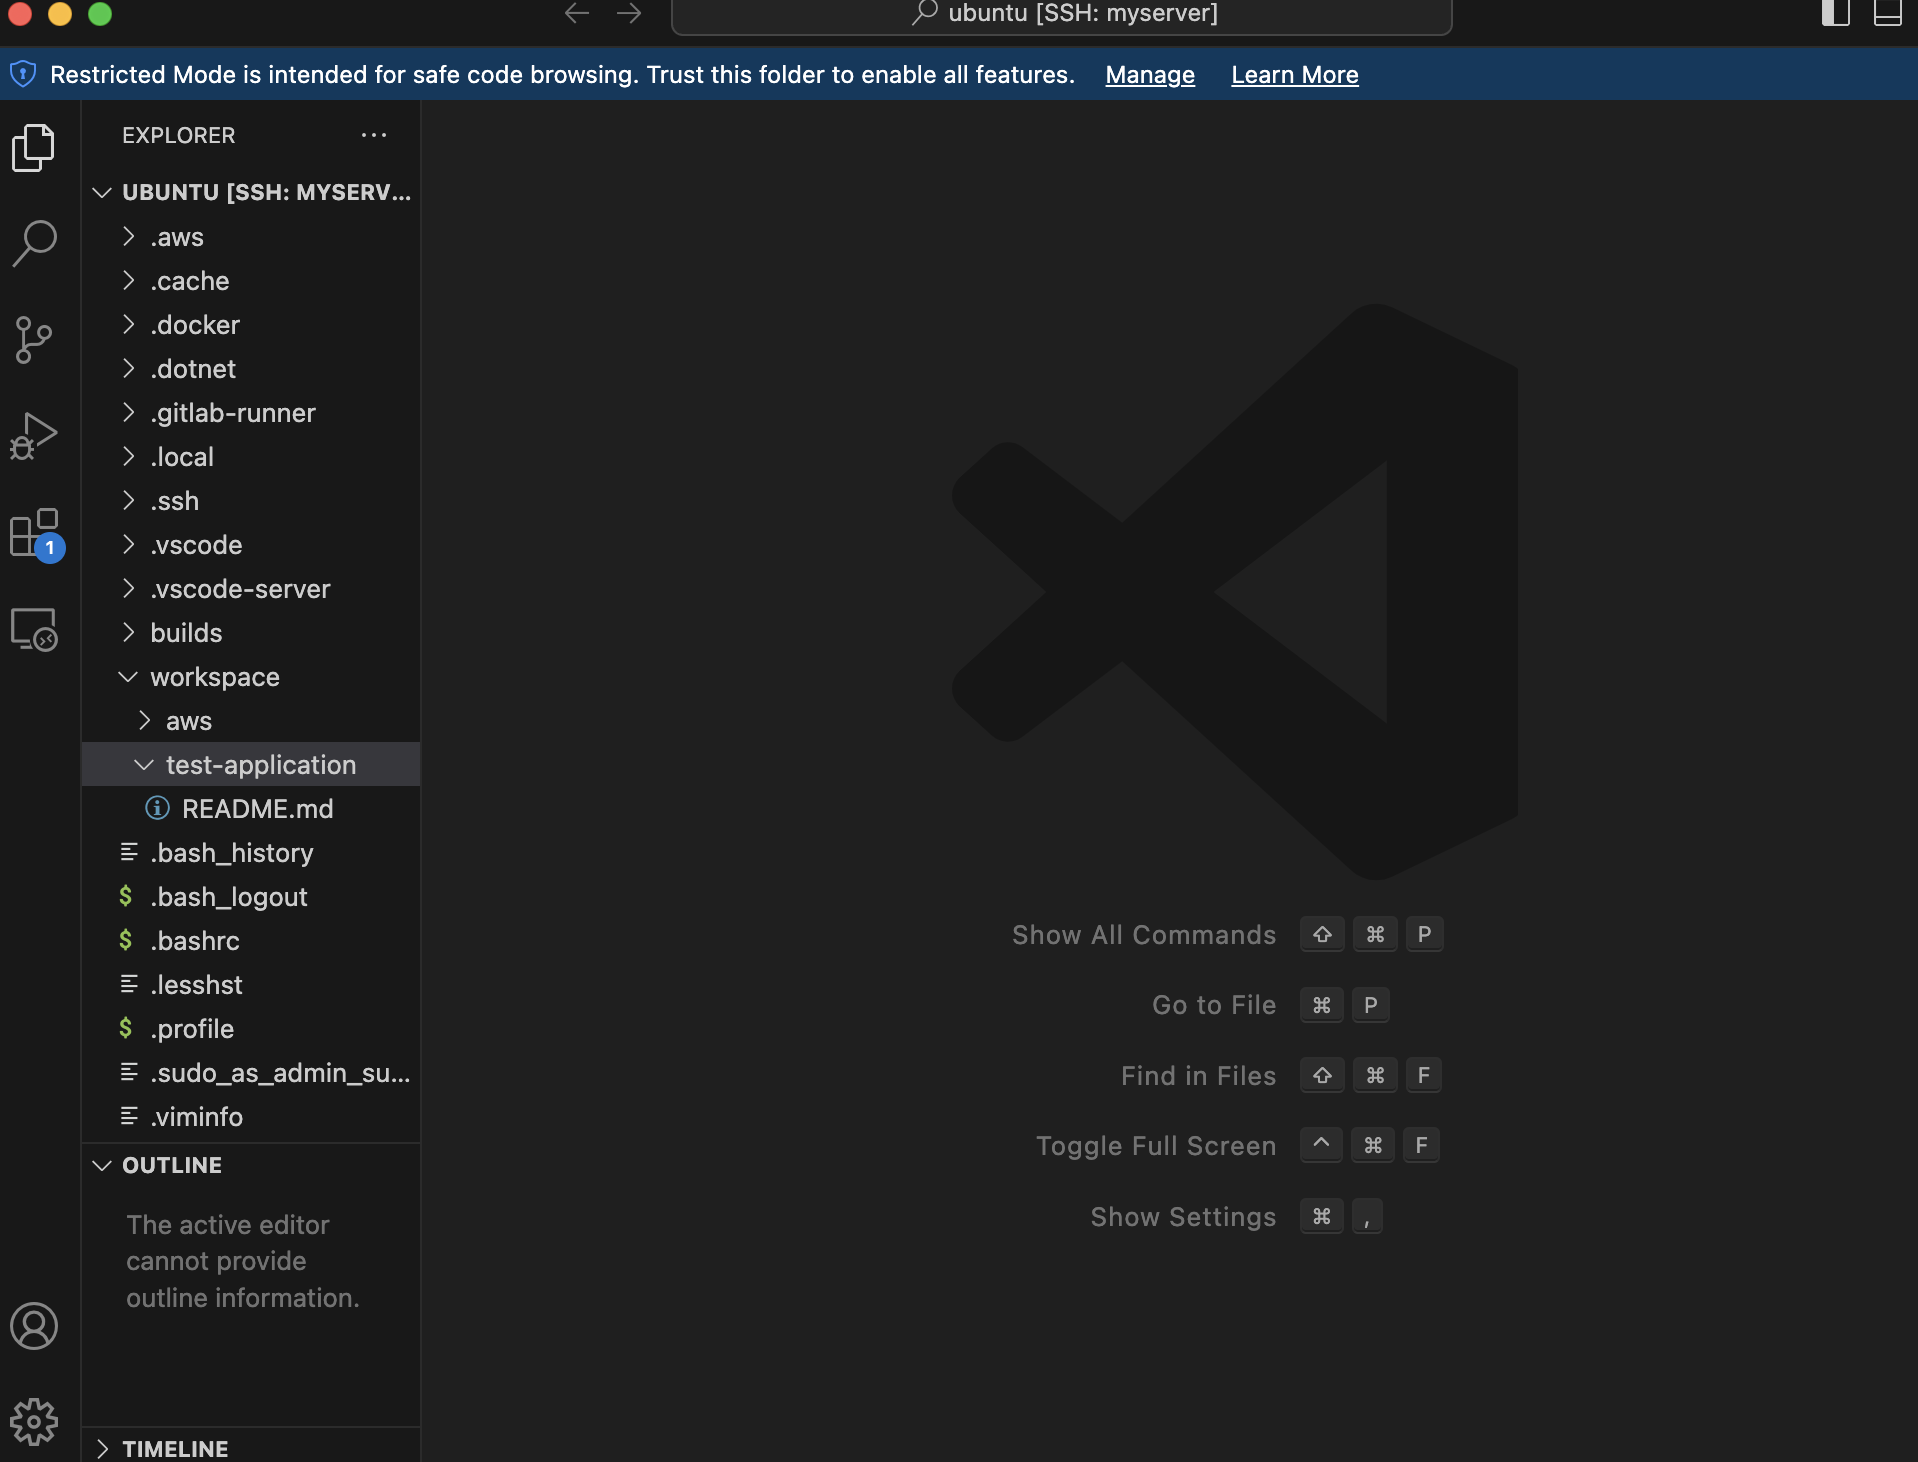Open the Manage gear icon
The height and width of the screenshot is (1462, 1918).
click(34, 1421)
